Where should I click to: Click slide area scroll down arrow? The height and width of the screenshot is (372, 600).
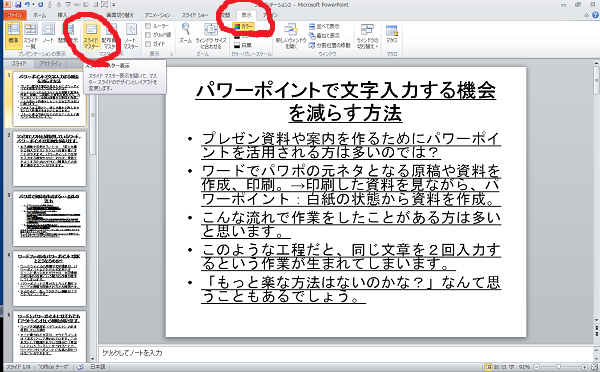tap(596, 321)
